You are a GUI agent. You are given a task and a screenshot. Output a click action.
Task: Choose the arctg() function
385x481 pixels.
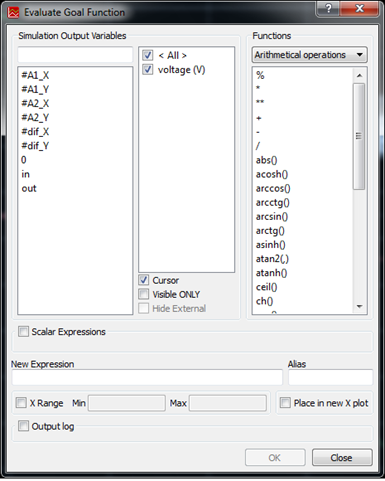270,230
